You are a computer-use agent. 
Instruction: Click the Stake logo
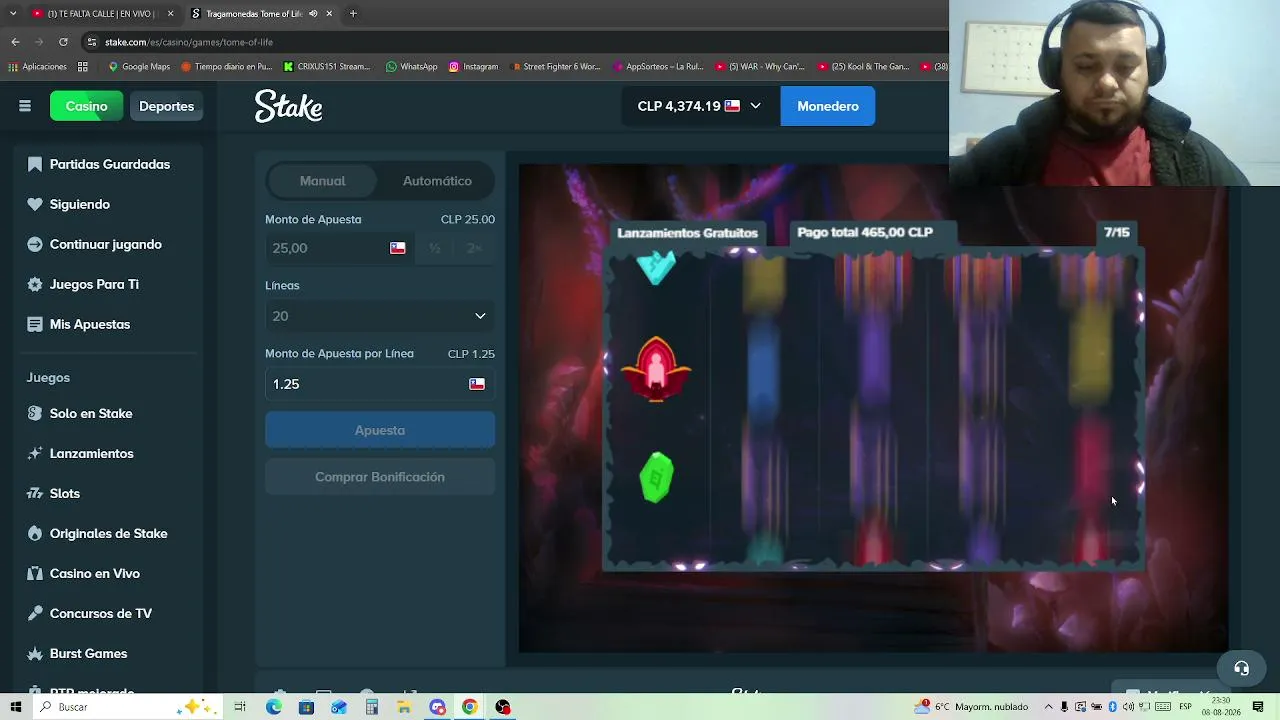[x=288, y=106]
